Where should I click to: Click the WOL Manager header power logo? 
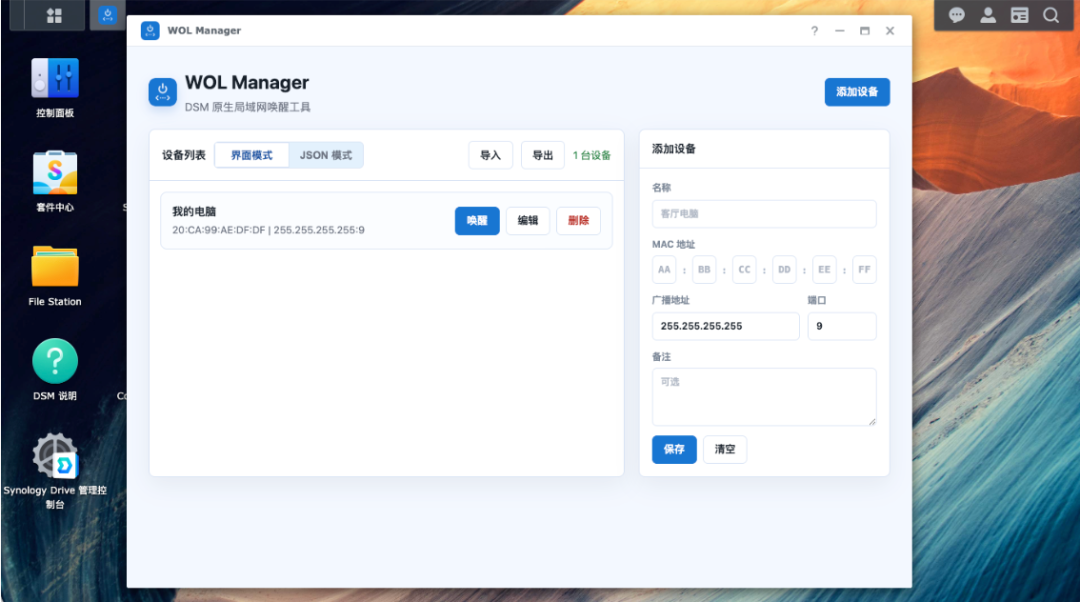pyautogui.click(x=163, y=92)
